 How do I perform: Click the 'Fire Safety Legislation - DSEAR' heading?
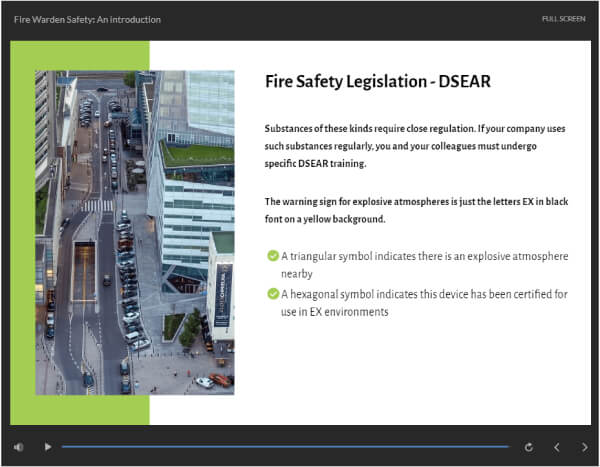(378, 82)
